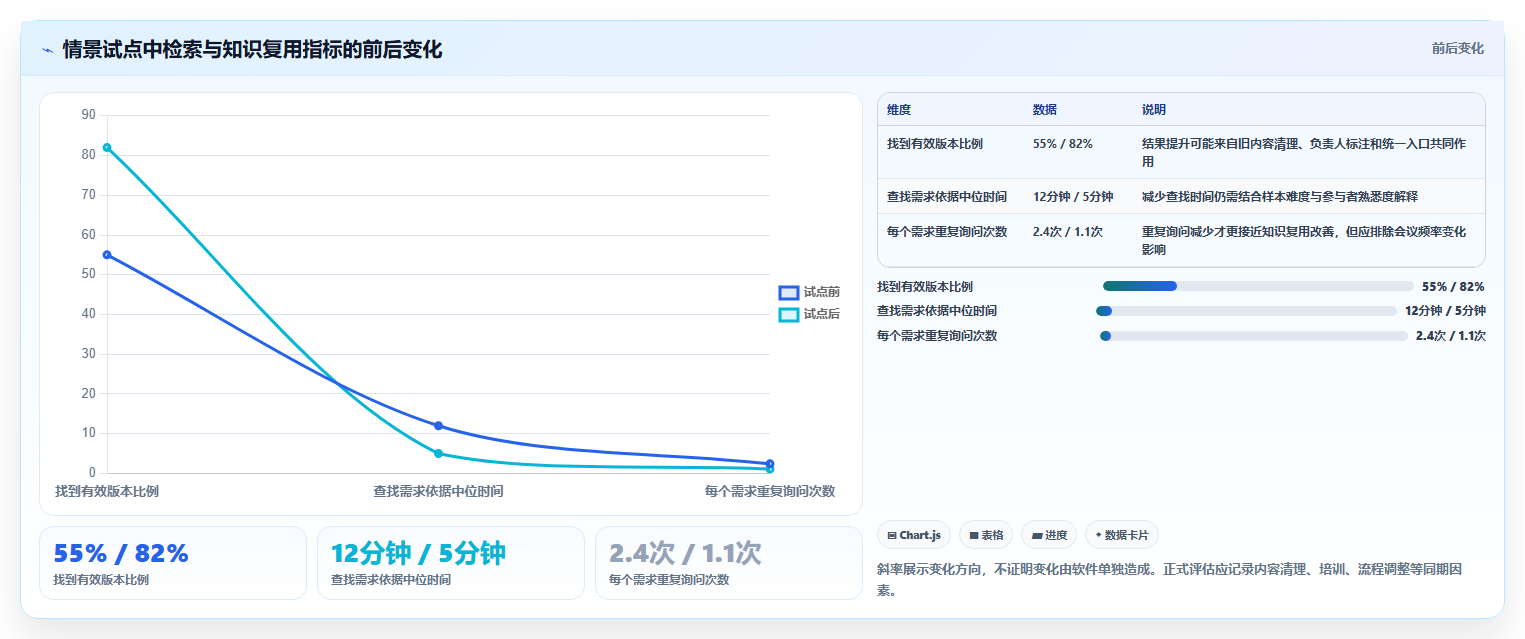Click the explanation starting 减少查找时间

click(x=1280, y=197)
